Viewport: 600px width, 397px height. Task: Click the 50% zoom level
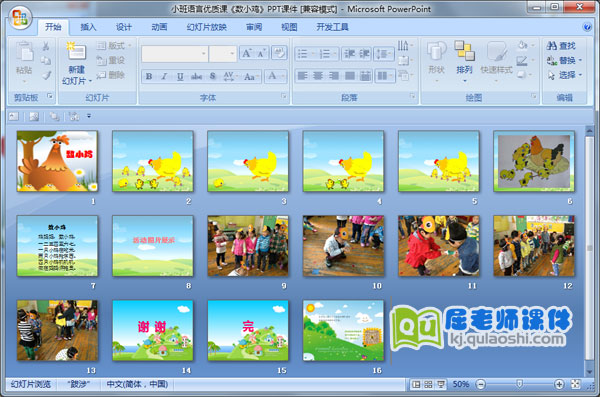tap(461, 384)
